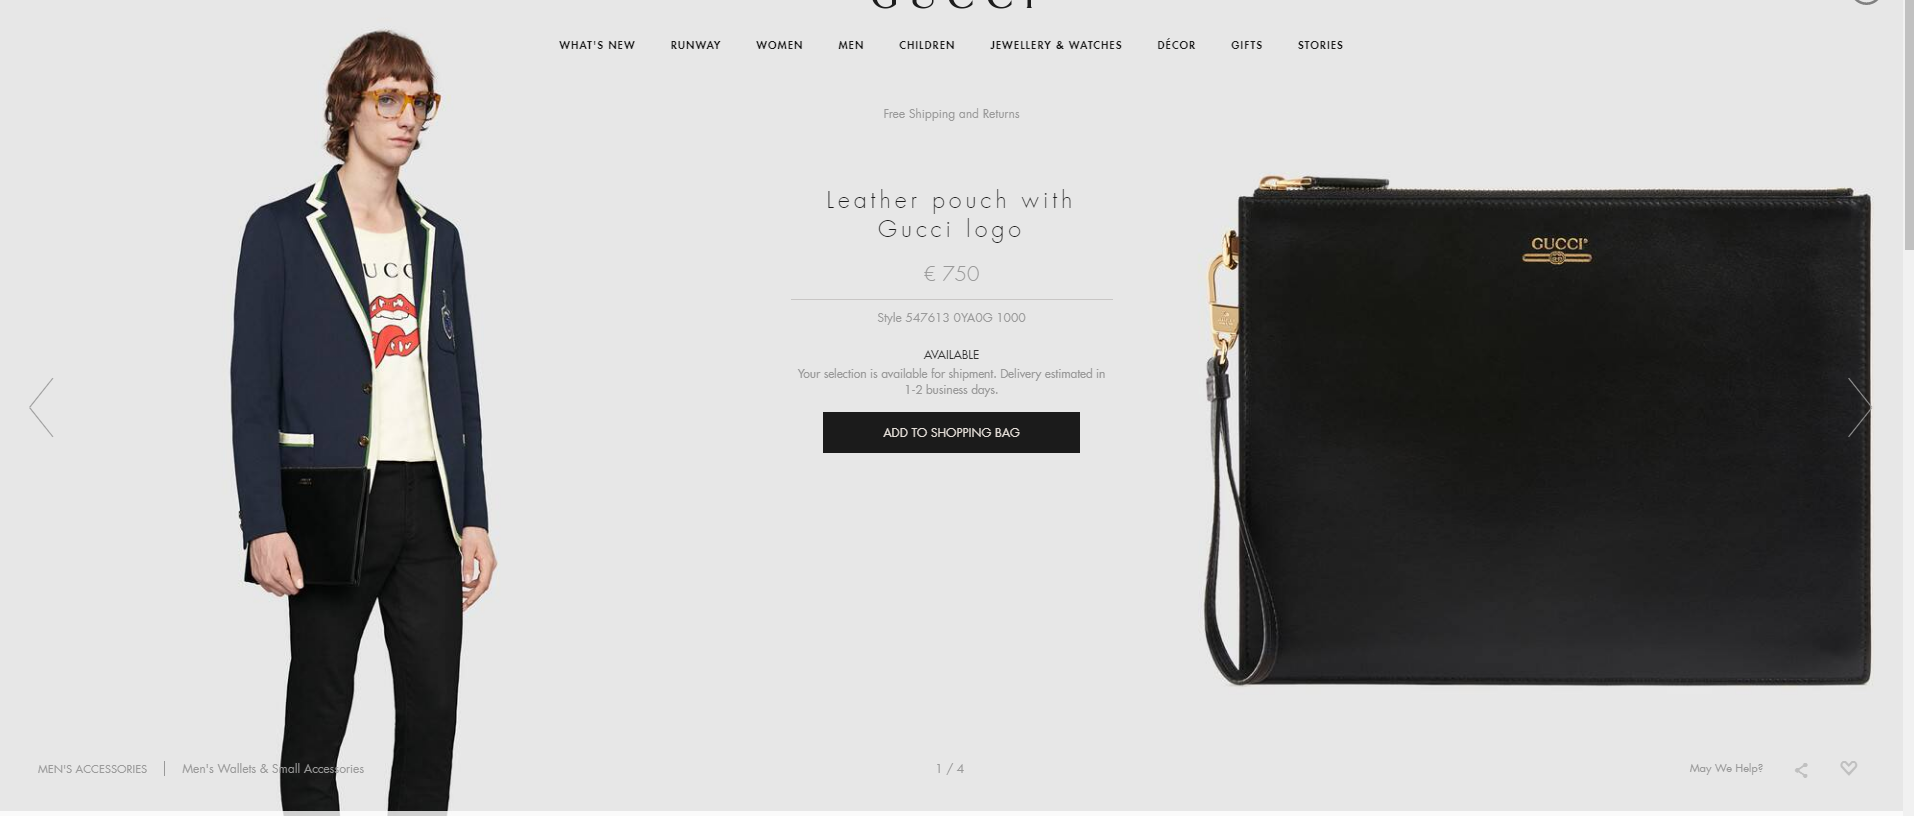This screenshot has width=1914, height=816.
Task: Go to Men's Accessories breadcrumb
Action: (x=92, y=769)
